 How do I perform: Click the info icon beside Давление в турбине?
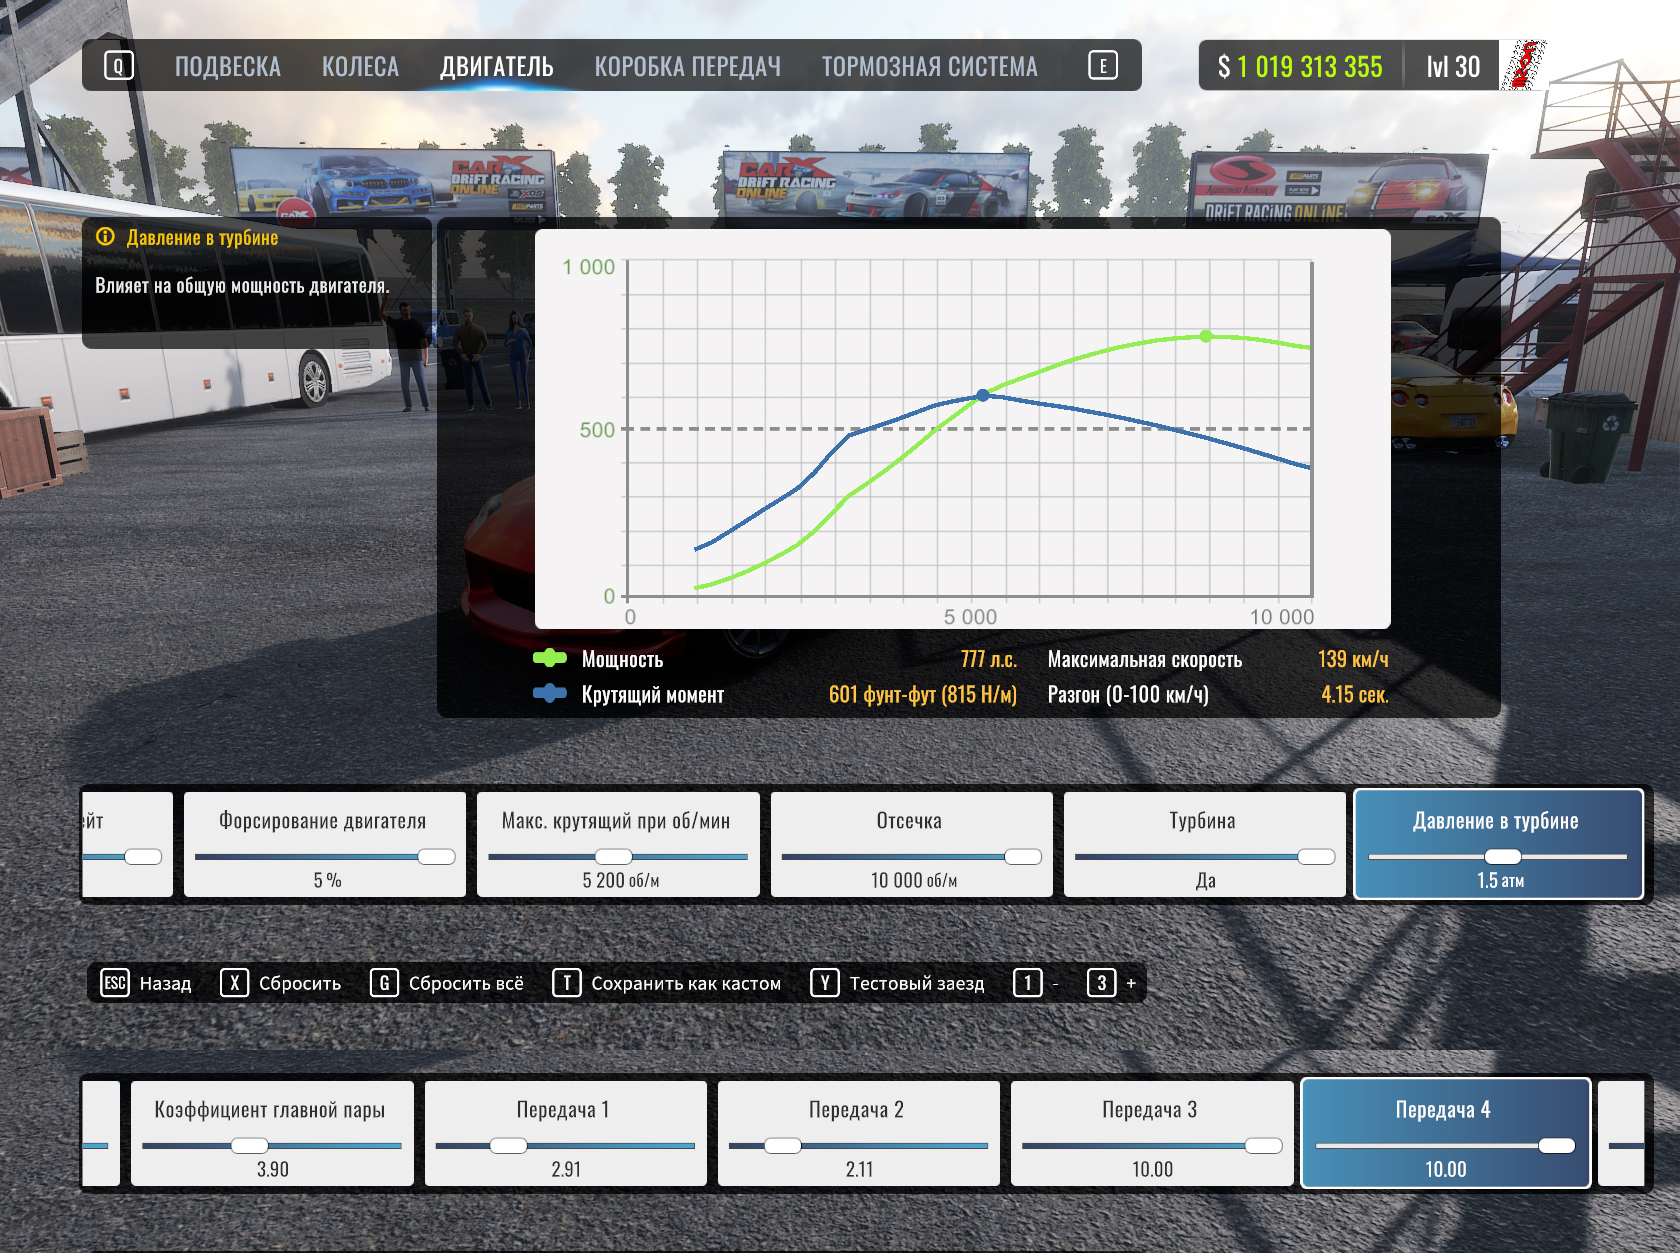point(105,237)
